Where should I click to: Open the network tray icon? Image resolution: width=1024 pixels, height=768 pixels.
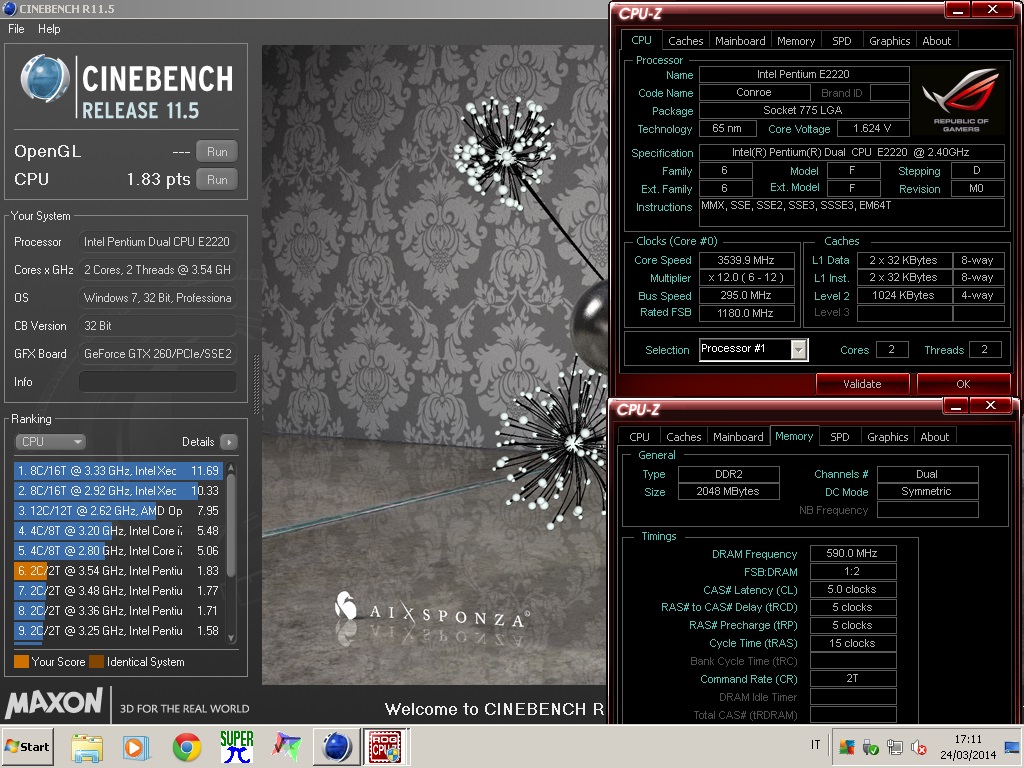click(x=894, y=747)
